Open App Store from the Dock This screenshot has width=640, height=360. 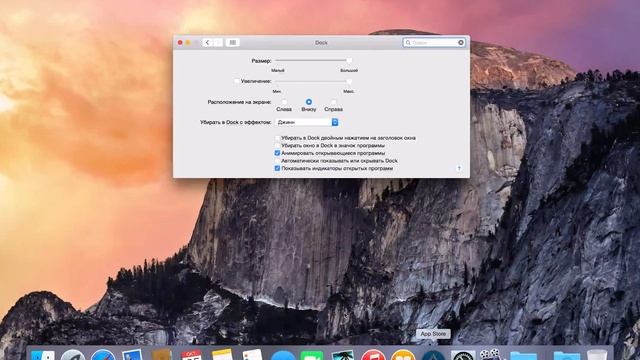pyautogui.click(x=433, y=354)
